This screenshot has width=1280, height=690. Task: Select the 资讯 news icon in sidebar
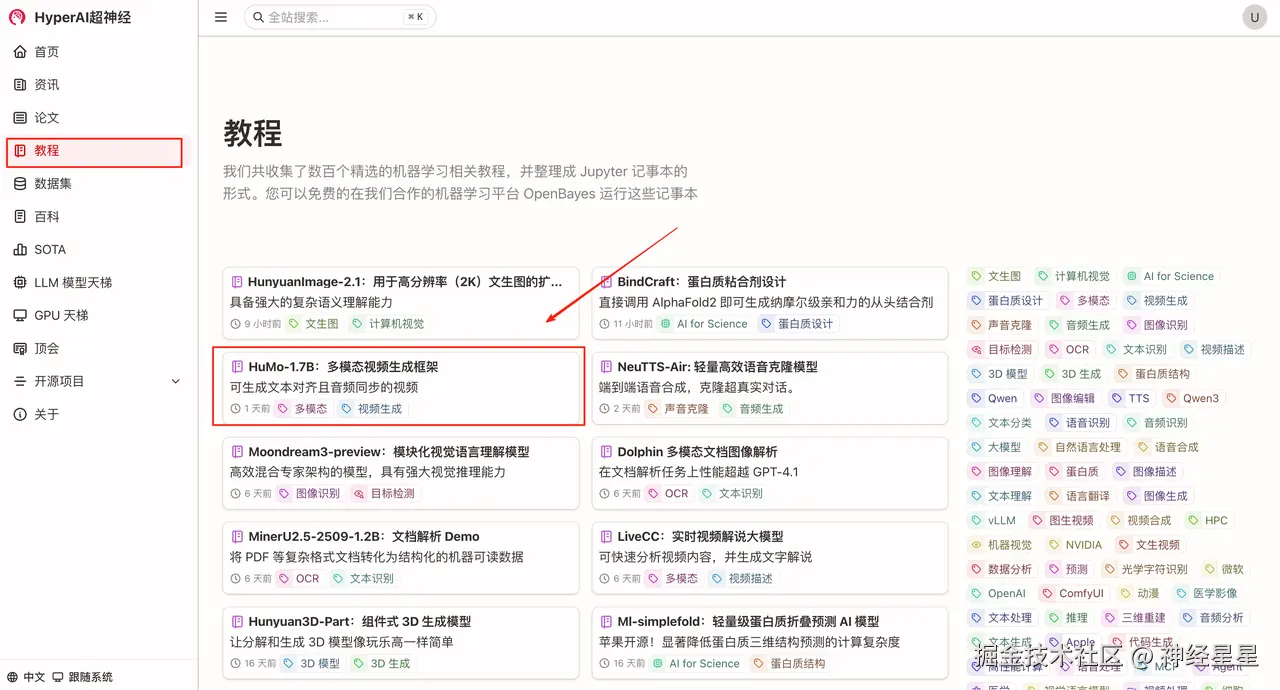click(x=20, y=85)
